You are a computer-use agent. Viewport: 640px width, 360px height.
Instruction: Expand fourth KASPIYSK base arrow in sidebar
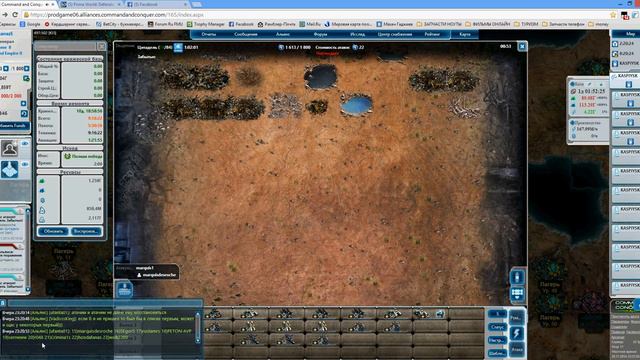(630, 142)
